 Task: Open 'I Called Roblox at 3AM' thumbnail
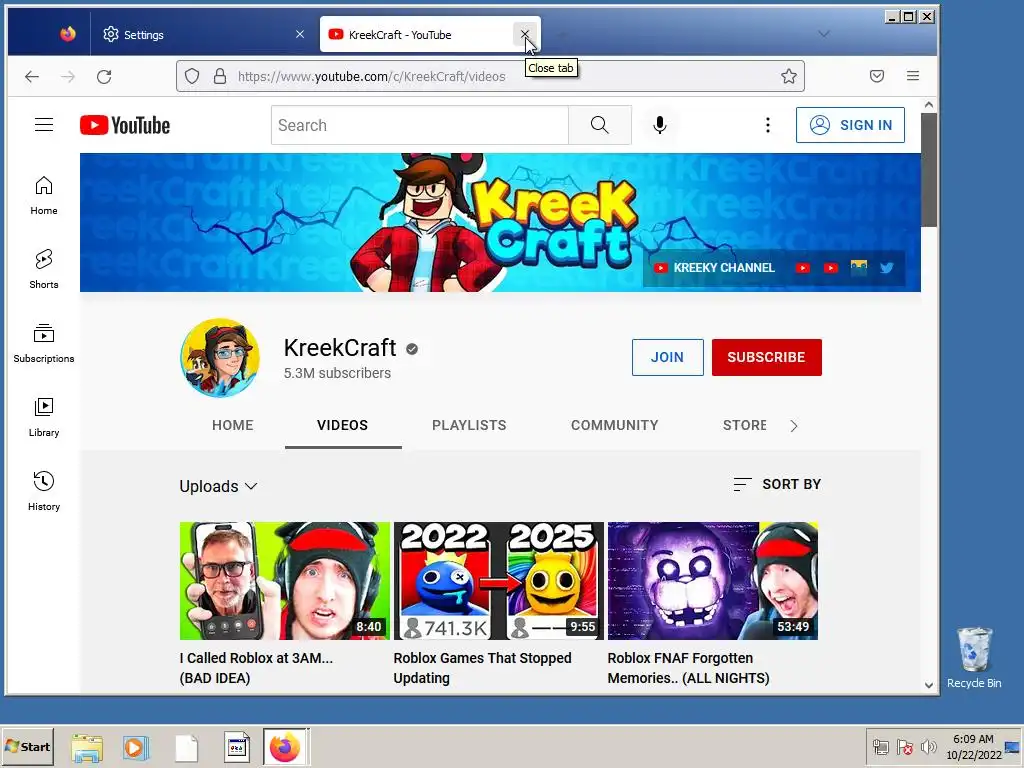tap(285, 581)
